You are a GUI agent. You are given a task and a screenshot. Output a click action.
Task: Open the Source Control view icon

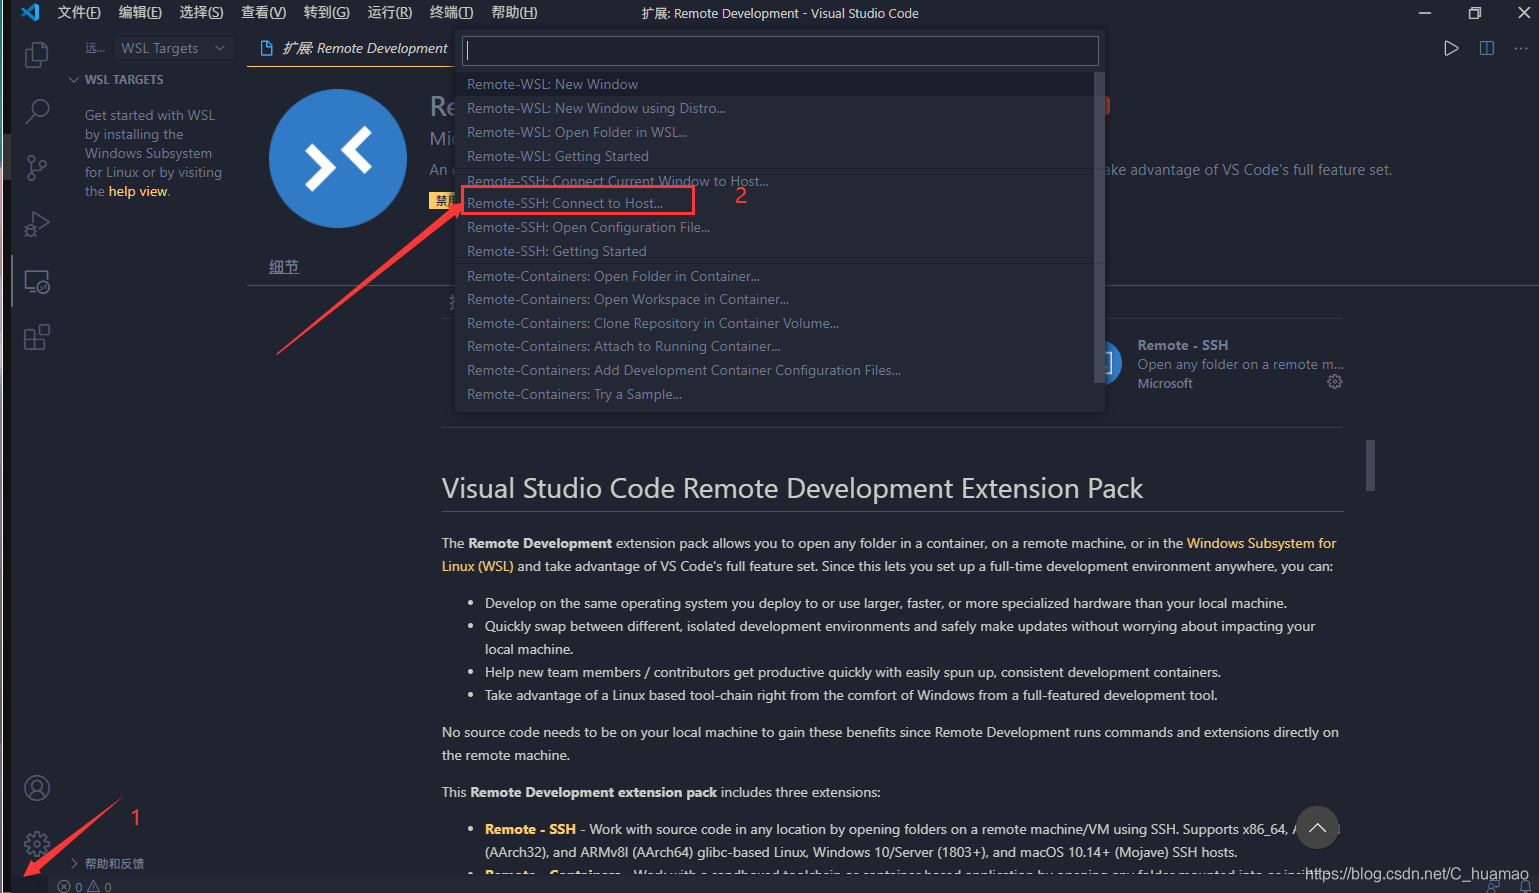click(37, 168)
